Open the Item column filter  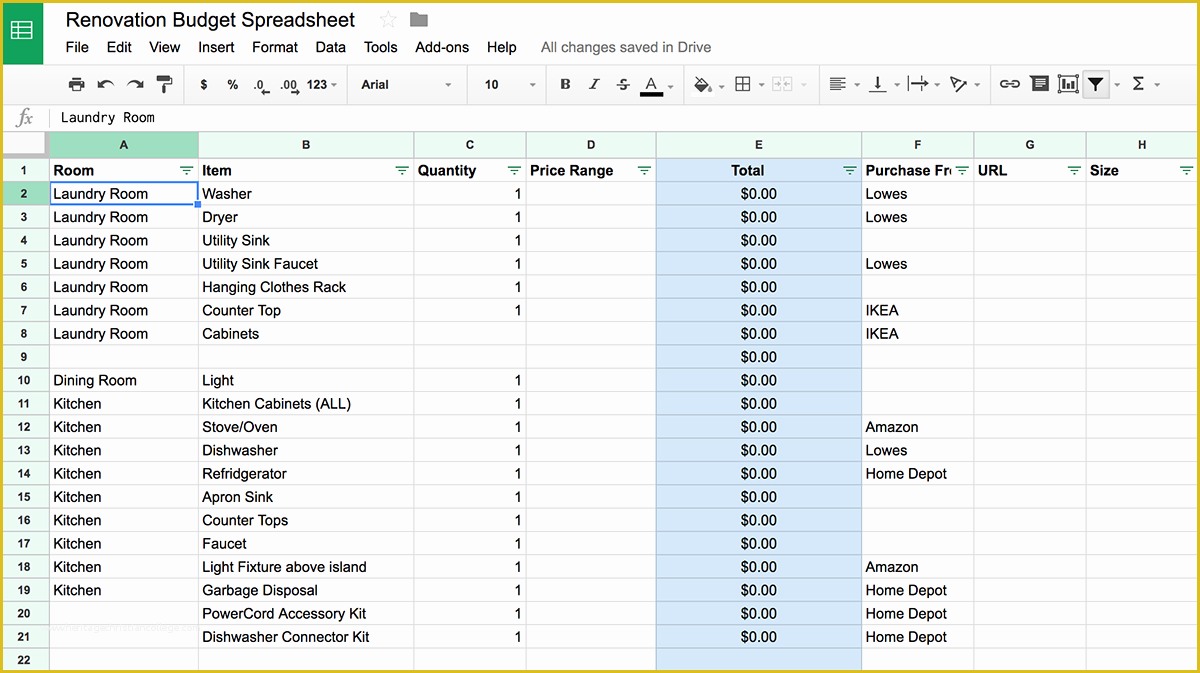(402, 171)
